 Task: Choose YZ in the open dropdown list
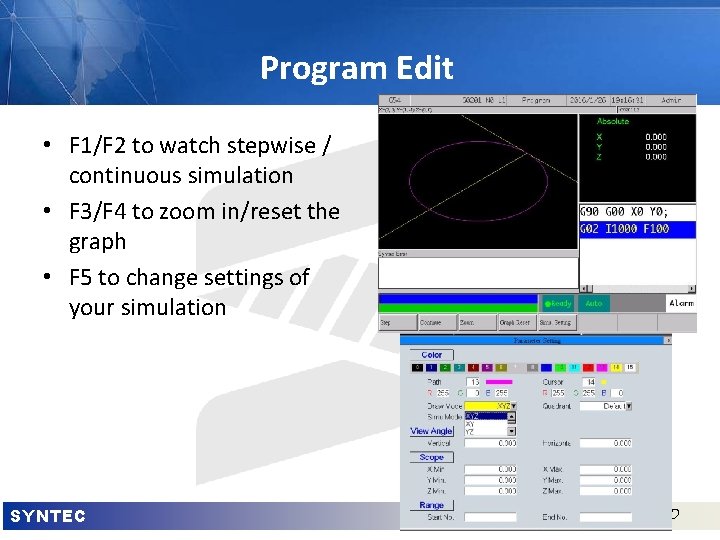(486, 432)
